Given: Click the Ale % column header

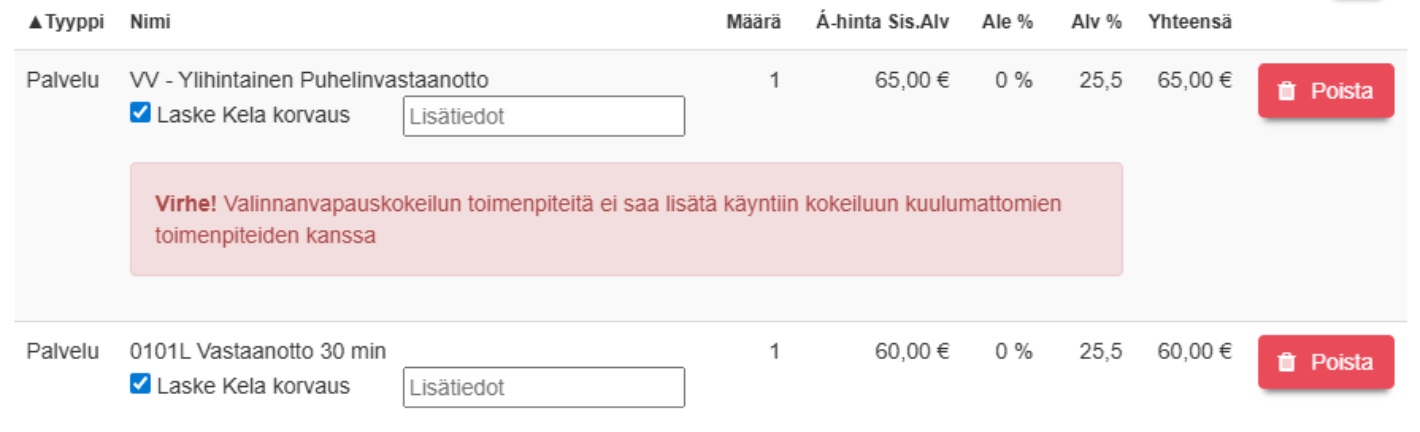Looking at the screenshot, I should coord(1007,22).
